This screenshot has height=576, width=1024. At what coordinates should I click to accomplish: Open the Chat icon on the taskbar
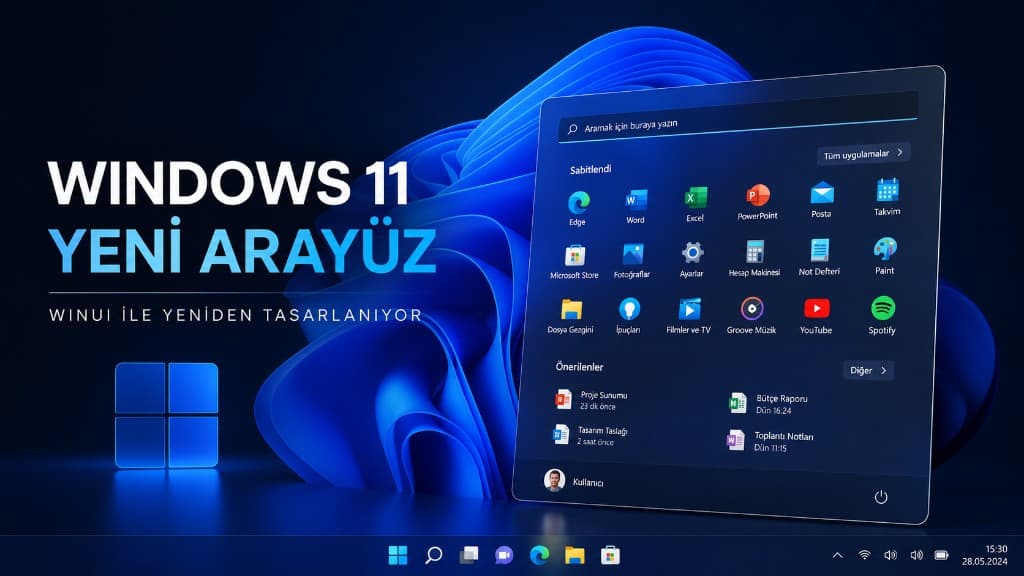[x=504, y=555]
